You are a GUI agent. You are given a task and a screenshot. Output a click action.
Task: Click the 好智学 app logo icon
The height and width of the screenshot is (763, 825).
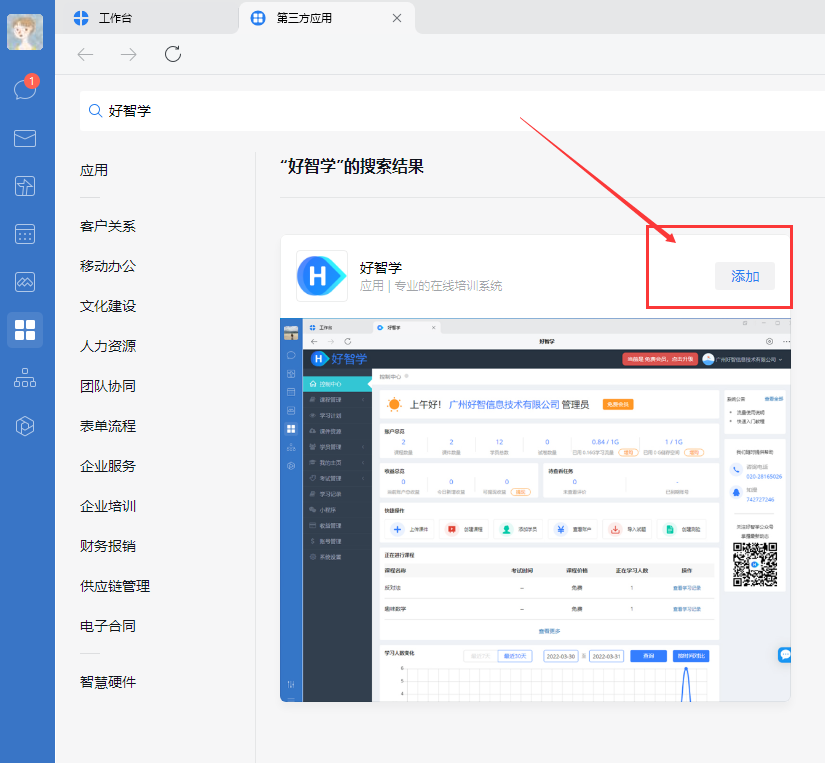click(321, 276)
